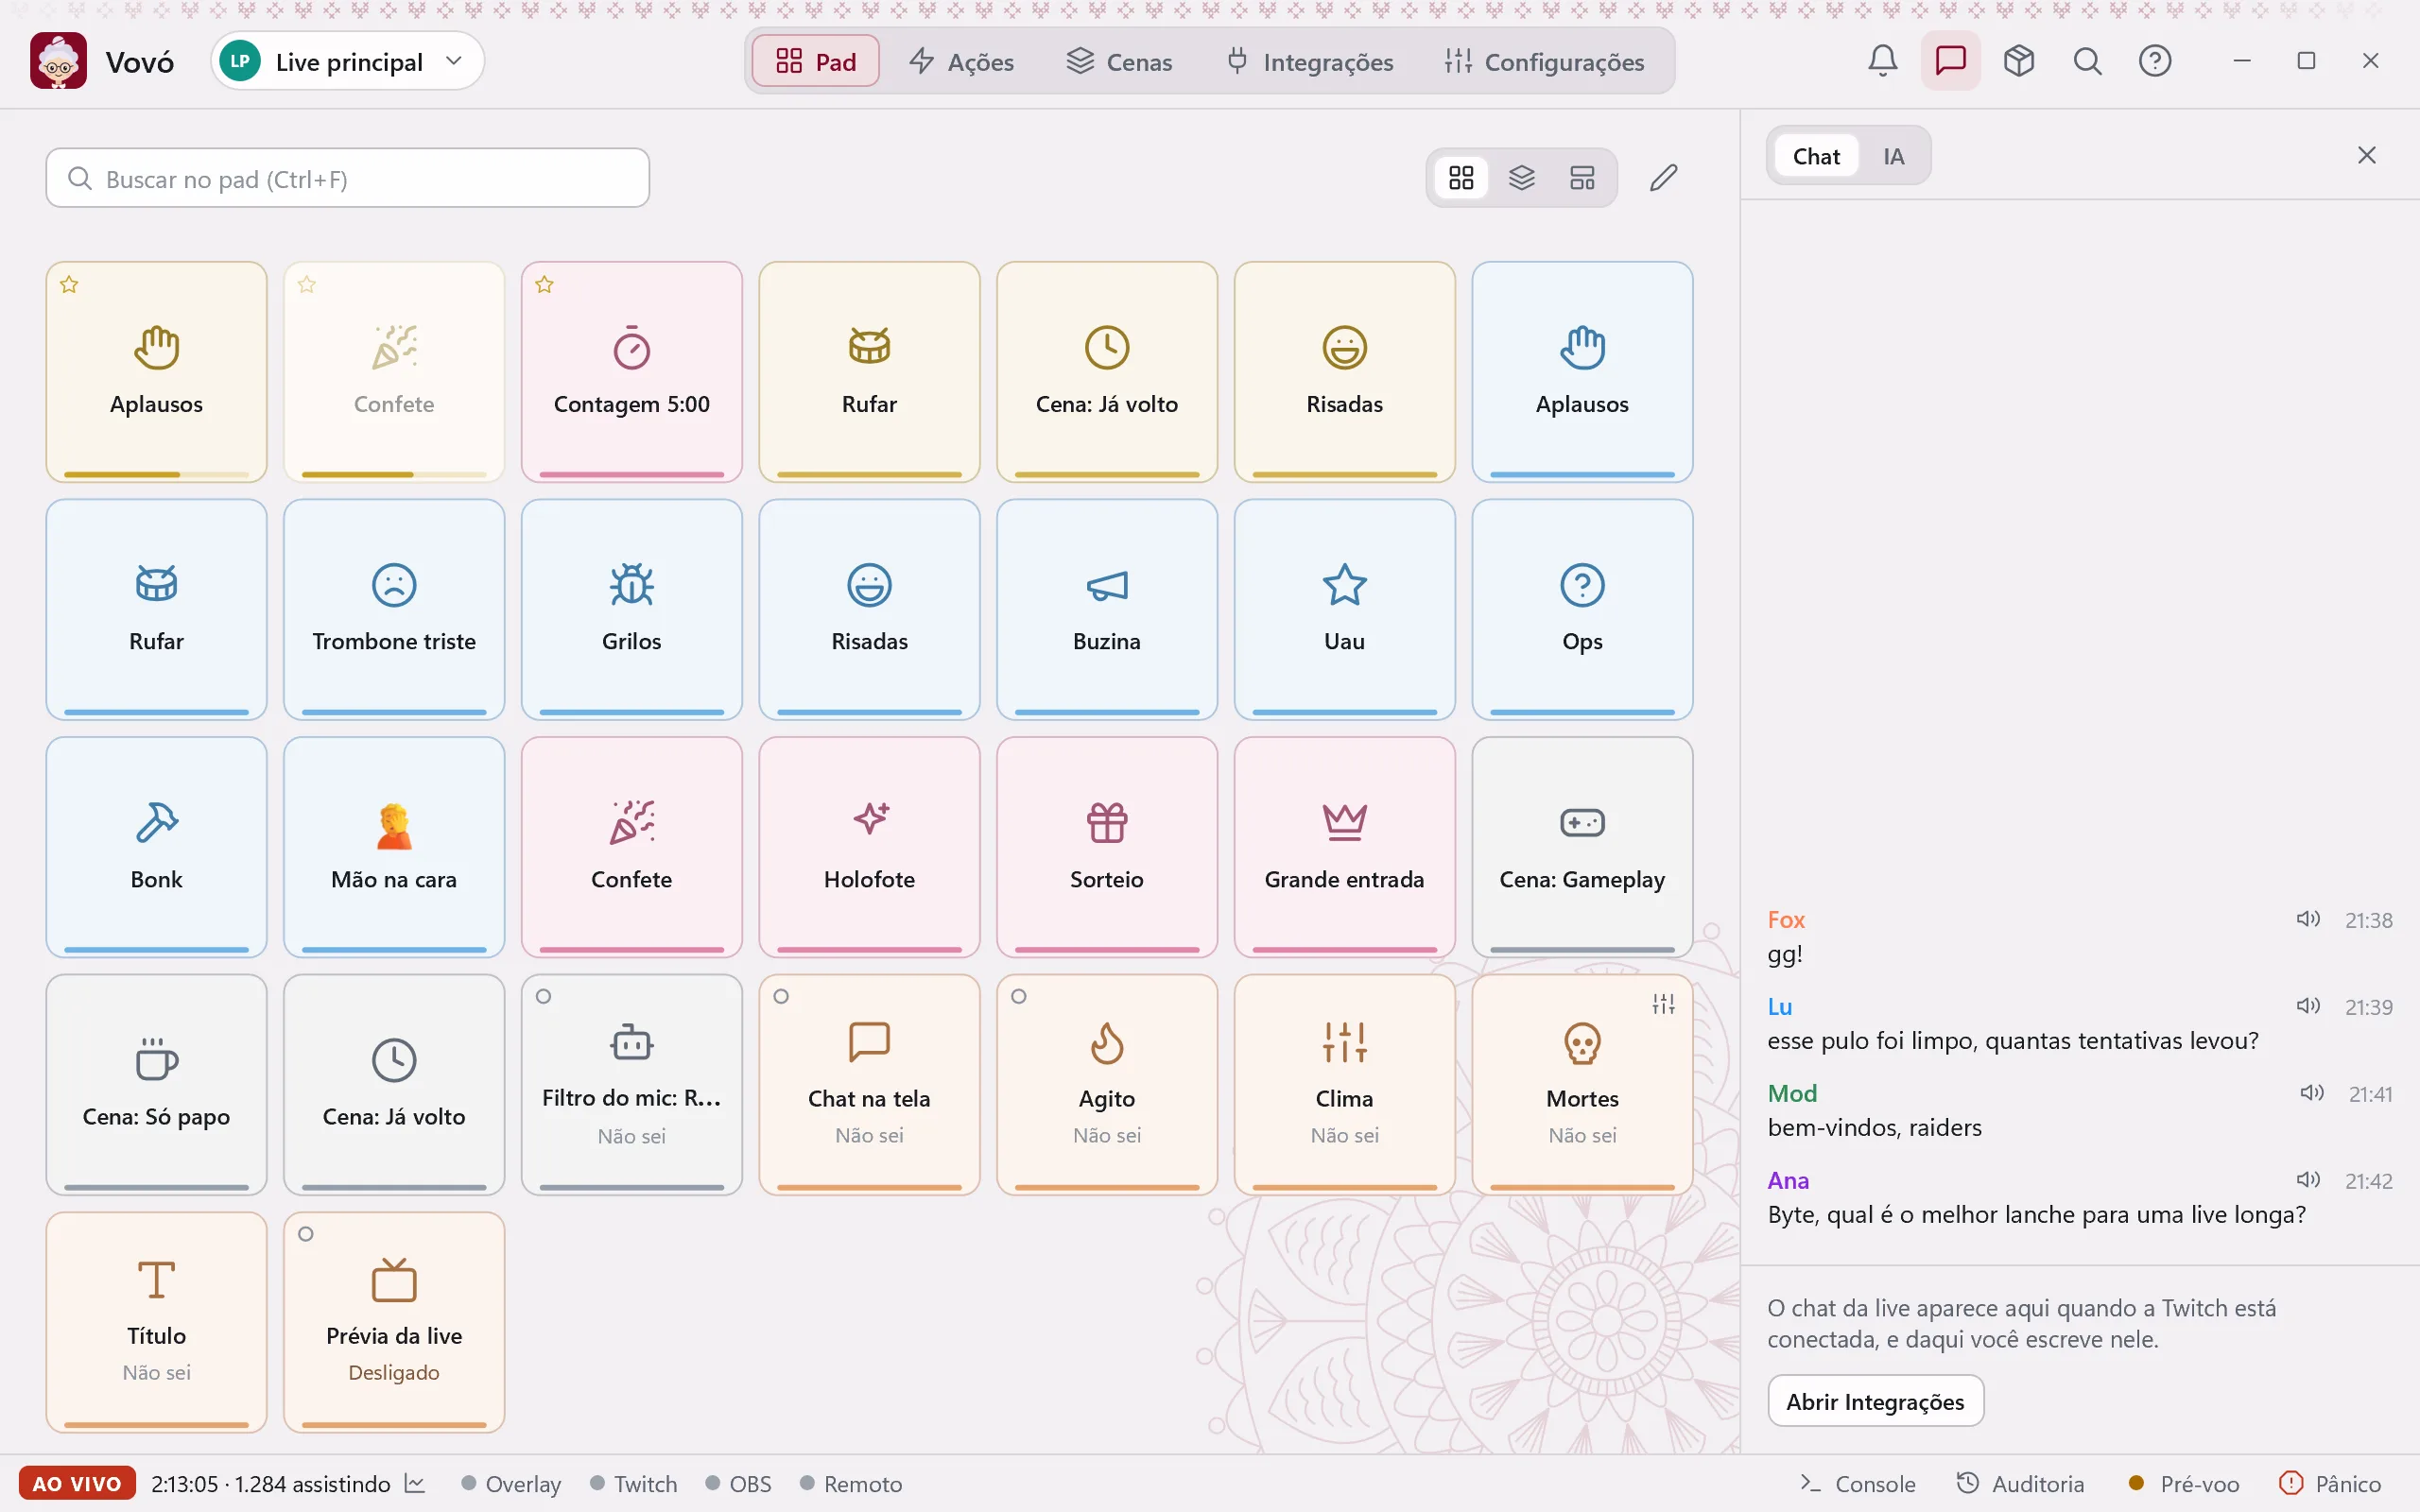
Task: Open the global search magnifier icon
Action: tap(2086, 61)
